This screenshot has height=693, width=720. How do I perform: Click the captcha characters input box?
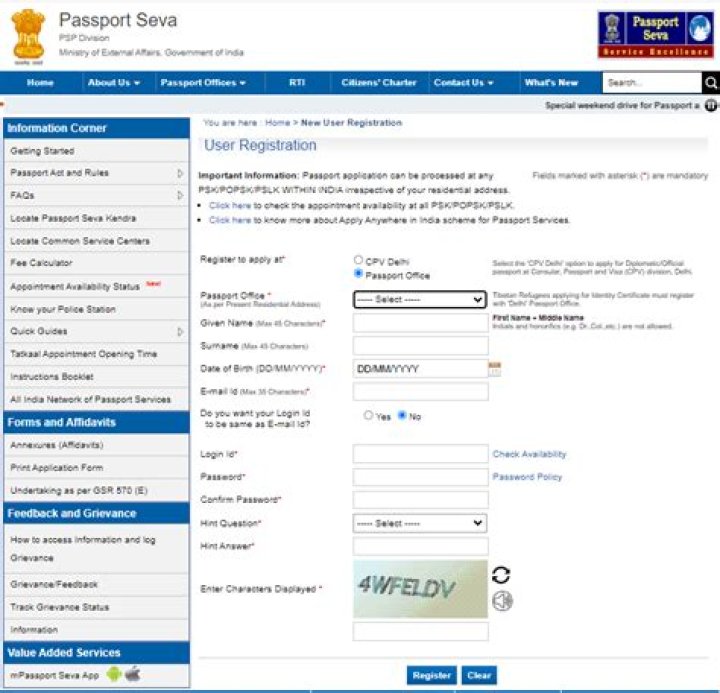click(x=420, y=631)
